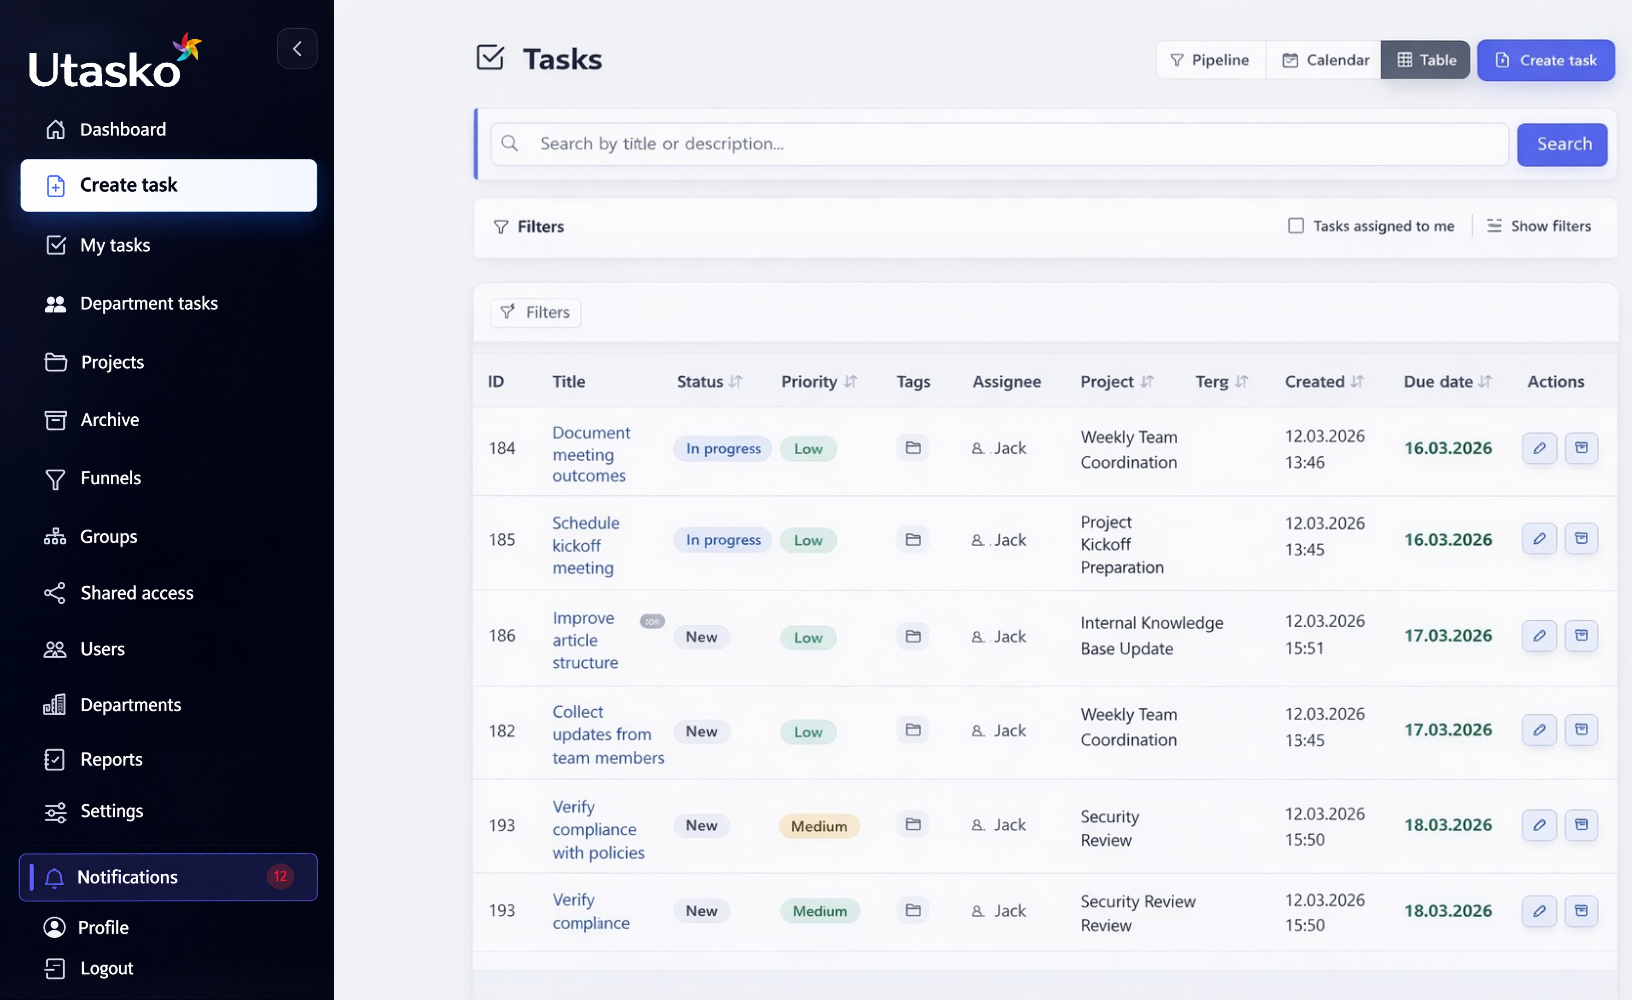Switch to the Pipeline view tab

[x=1210, y=60]
